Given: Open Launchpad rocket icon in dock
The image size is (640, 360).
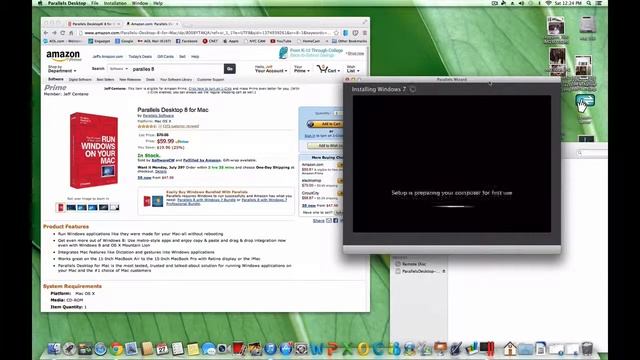Looking at the screenshot, I should pos(69,349).
